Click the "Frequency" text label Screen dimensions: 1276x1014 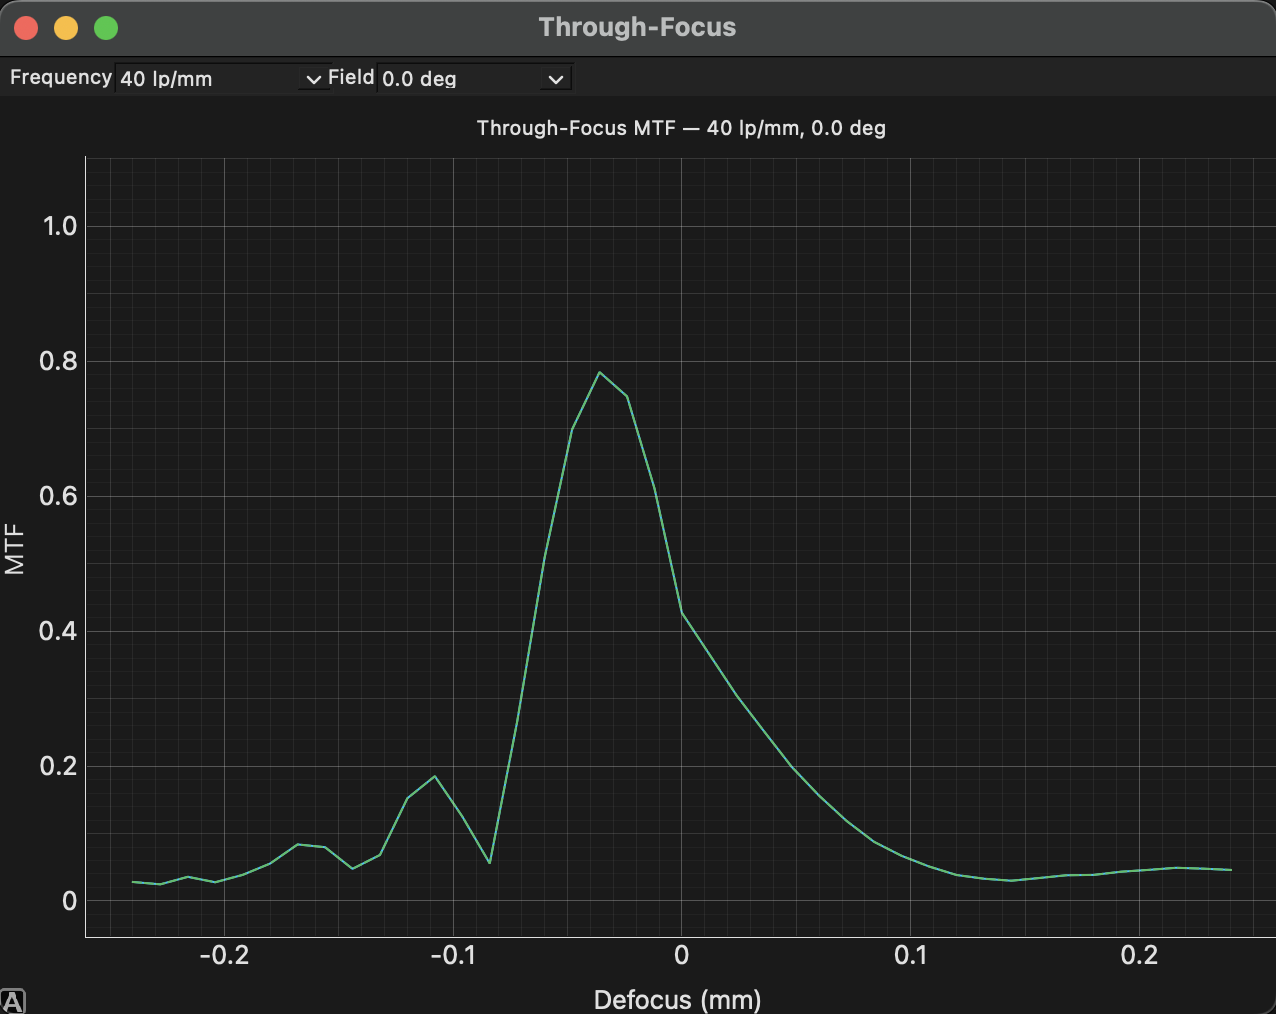pos(59,77)
